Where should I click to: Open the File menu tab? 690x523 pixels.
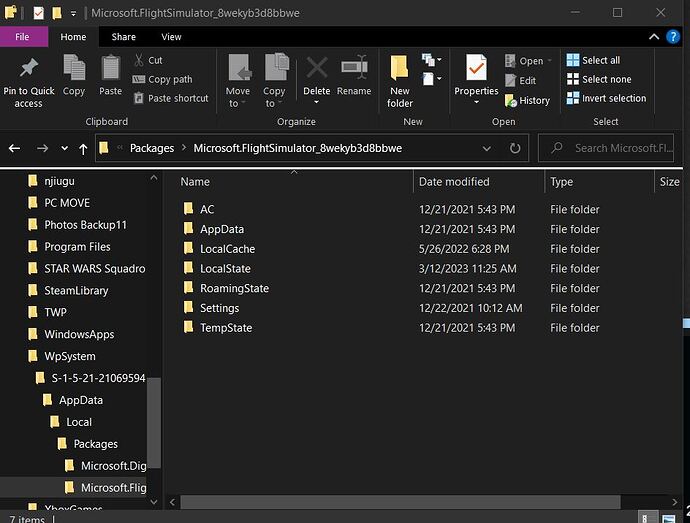click(22, 37)
